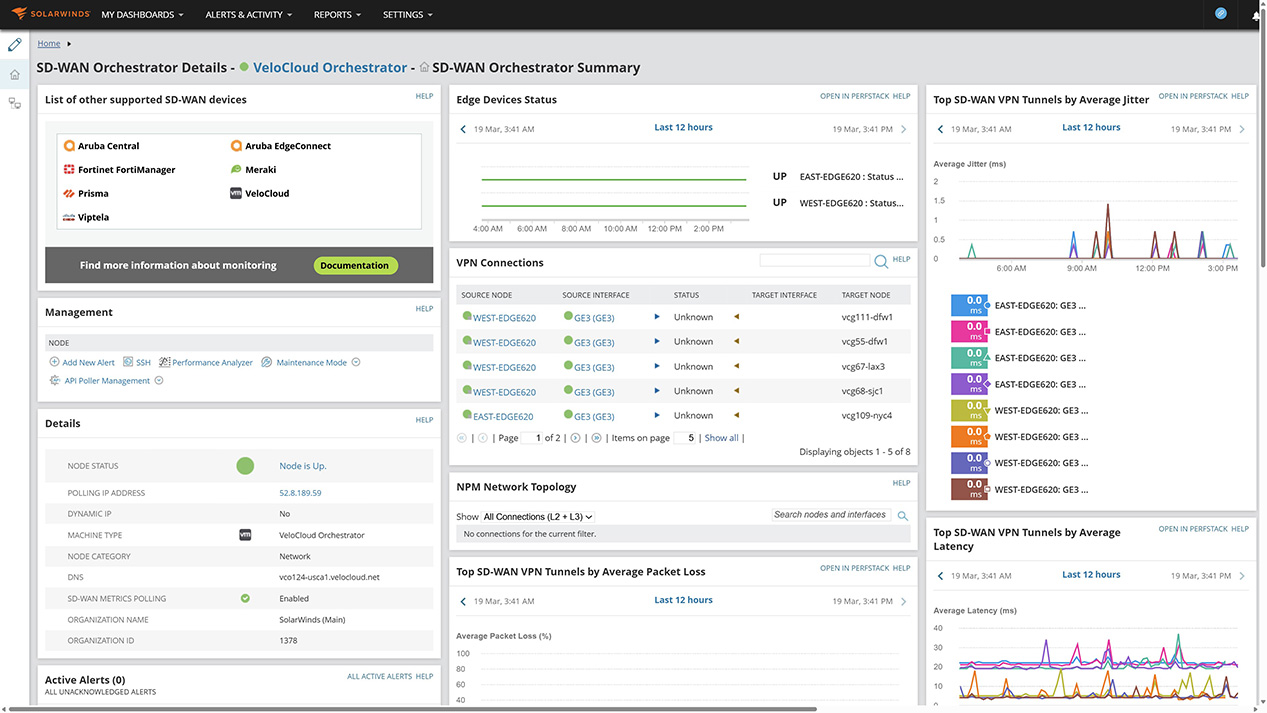
Task: Click the SD-WAN Metrics Polling enabled checkmark
Action: click(x=245, y=598)
